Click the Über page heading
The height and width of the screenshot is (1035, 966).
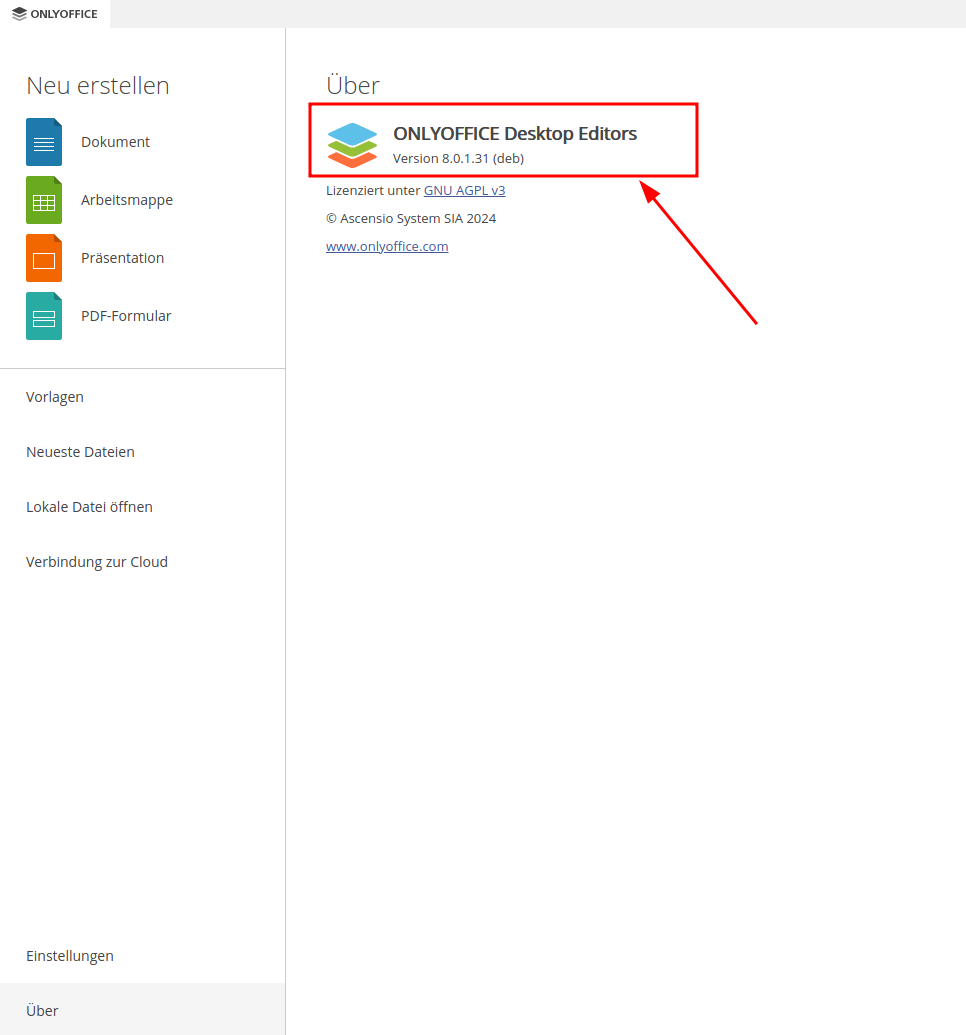coord(353,84)
